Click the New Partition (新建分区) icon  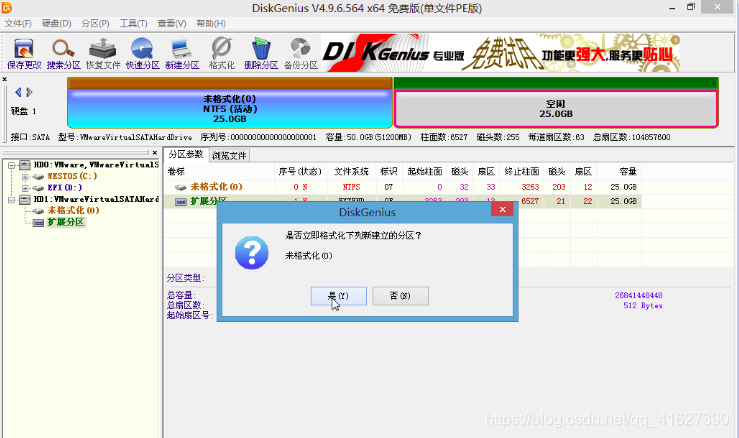click(x=182, y=53)
